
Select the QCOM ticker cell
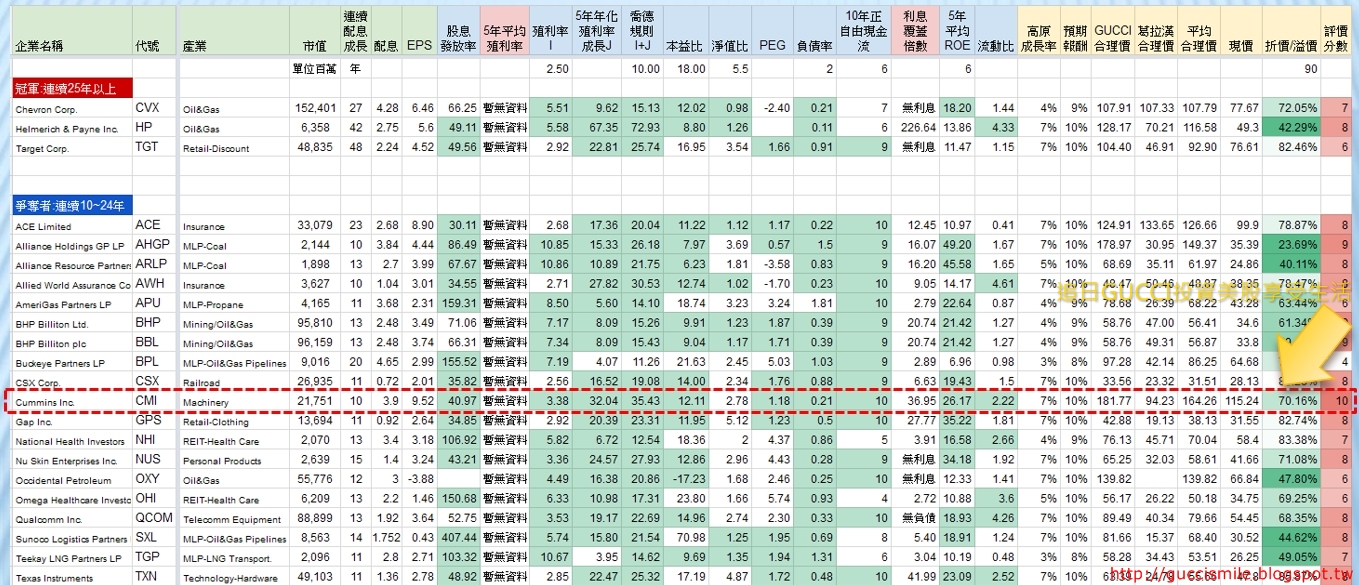pos(153,519)
